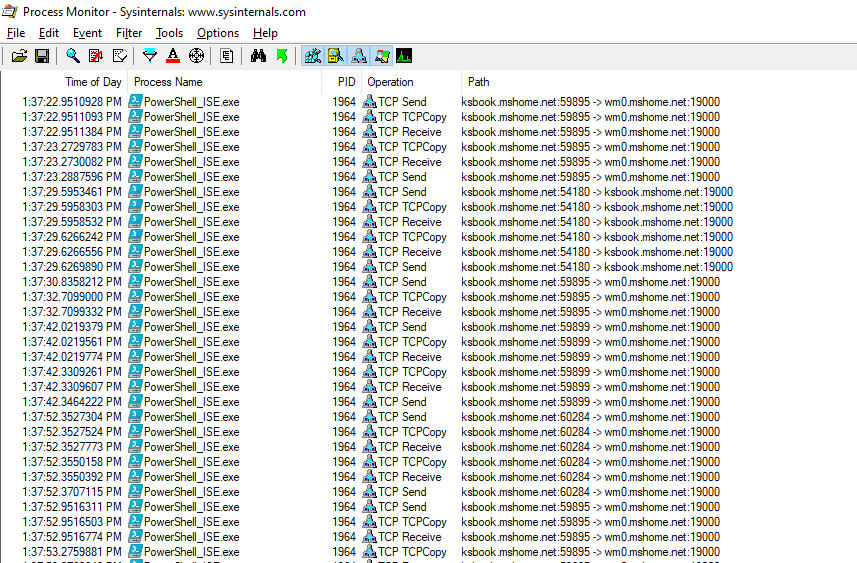Open the Highlight red A icon
Image resolution: width=857 pixels, height=563 pixels.
click(173, 56)
